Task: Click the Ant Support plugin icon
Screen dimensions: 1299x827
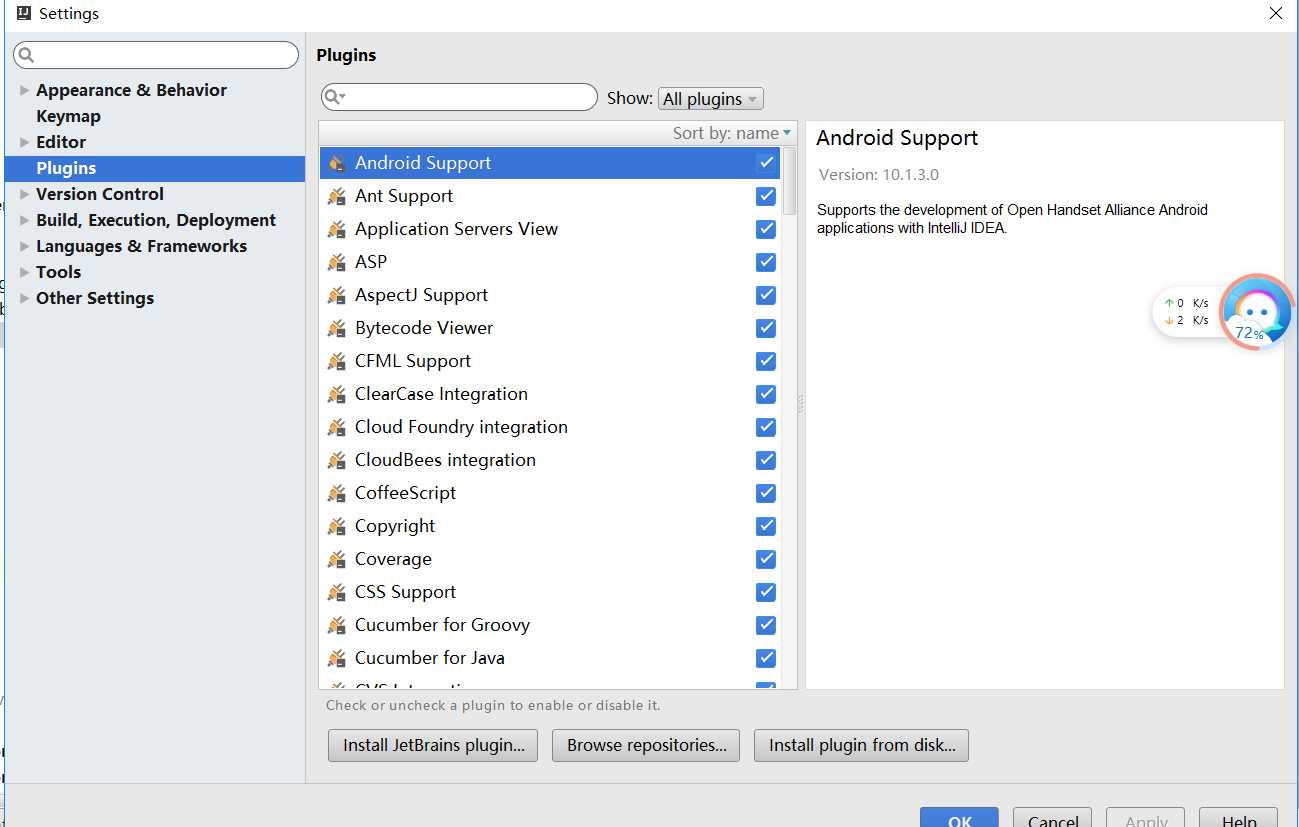Action: coord(336,196)
